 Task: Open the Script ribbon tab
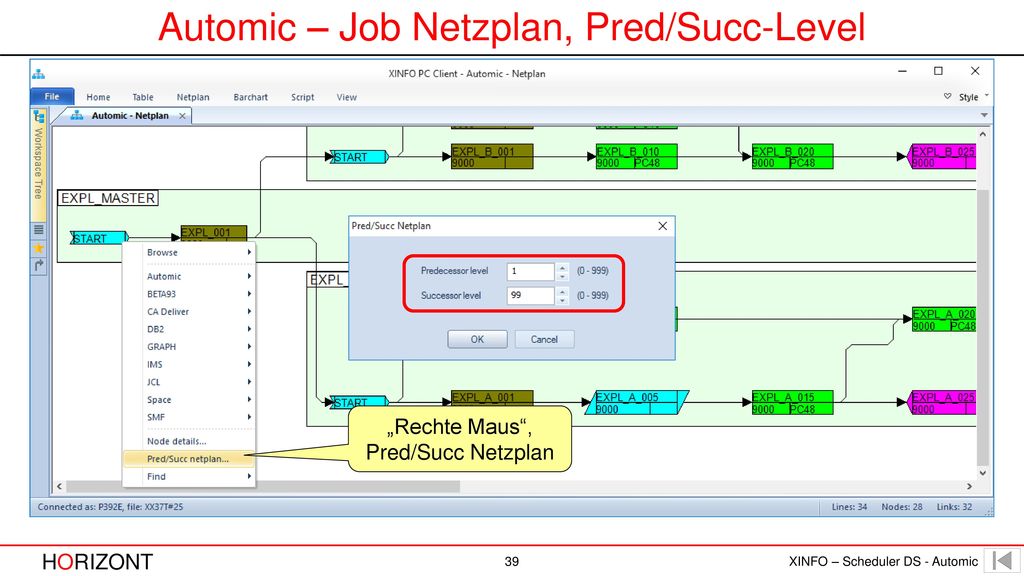[302, 97]
